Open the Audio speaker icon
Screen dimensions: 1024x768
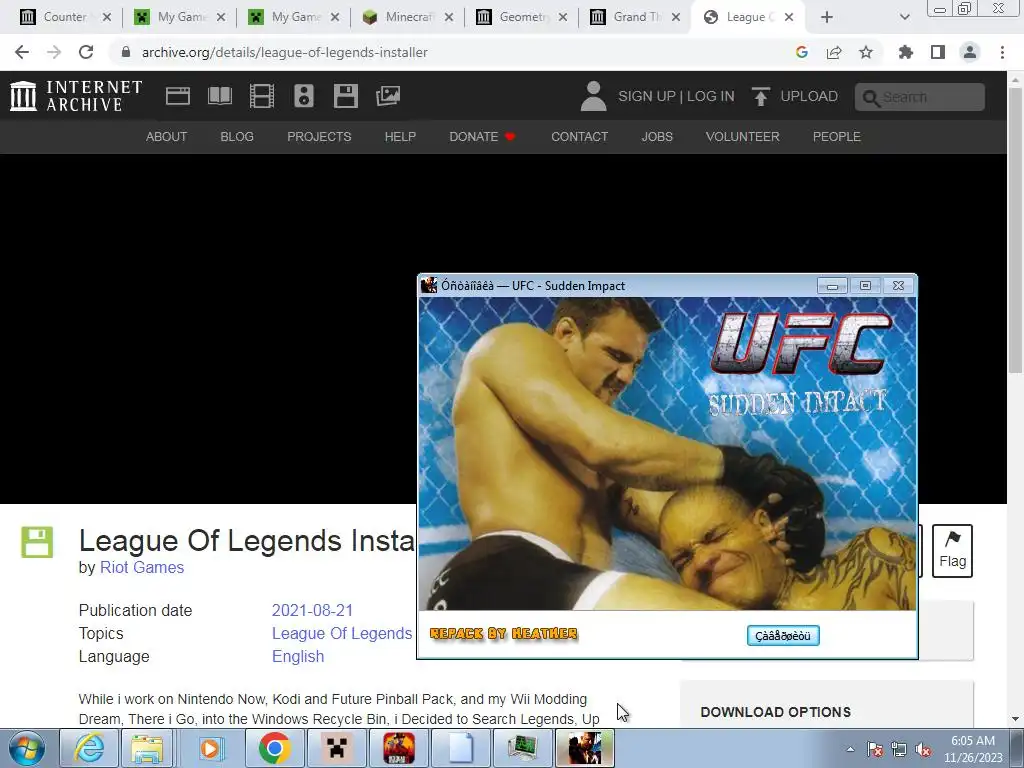pos(304,96)
